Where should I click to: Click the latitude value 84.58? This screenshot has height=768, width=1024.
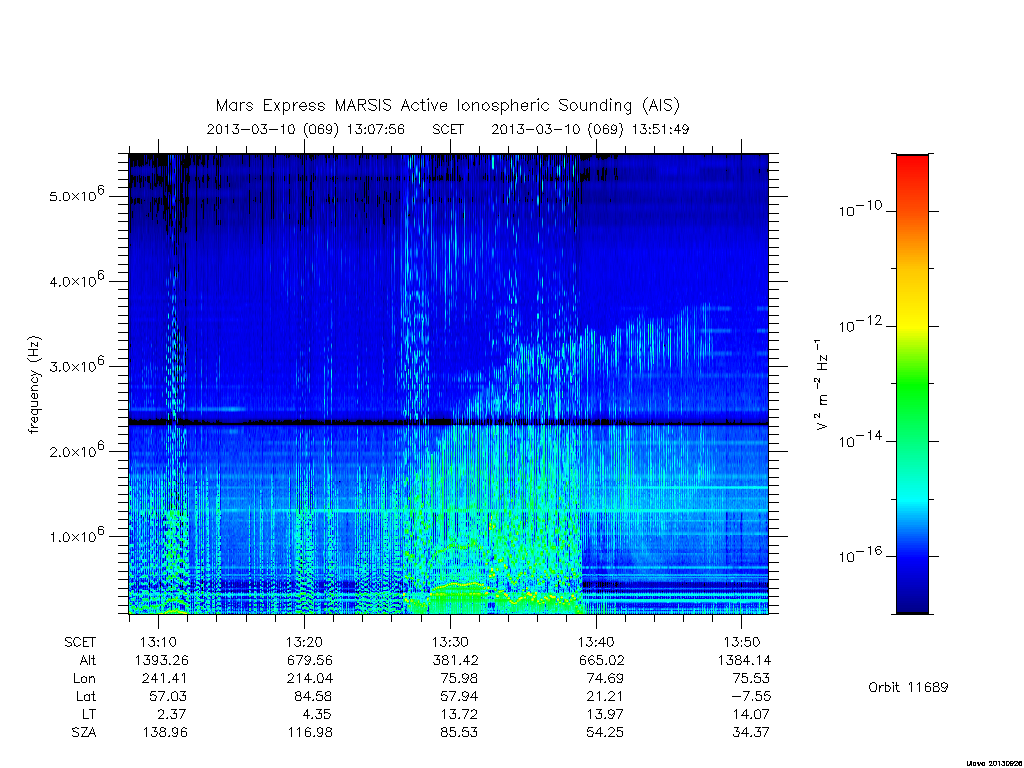pos(313,696)
